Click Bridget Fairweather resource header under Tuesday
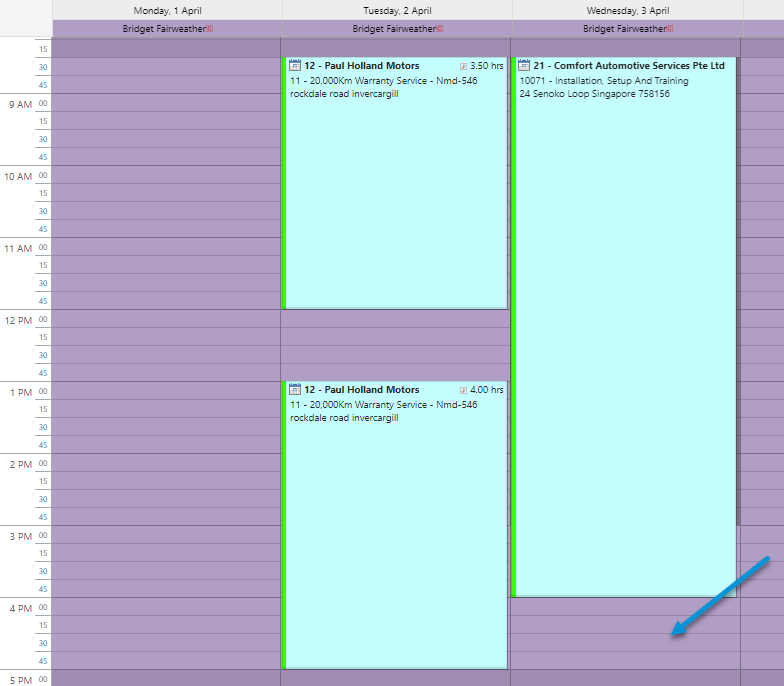 click(398, 28)
